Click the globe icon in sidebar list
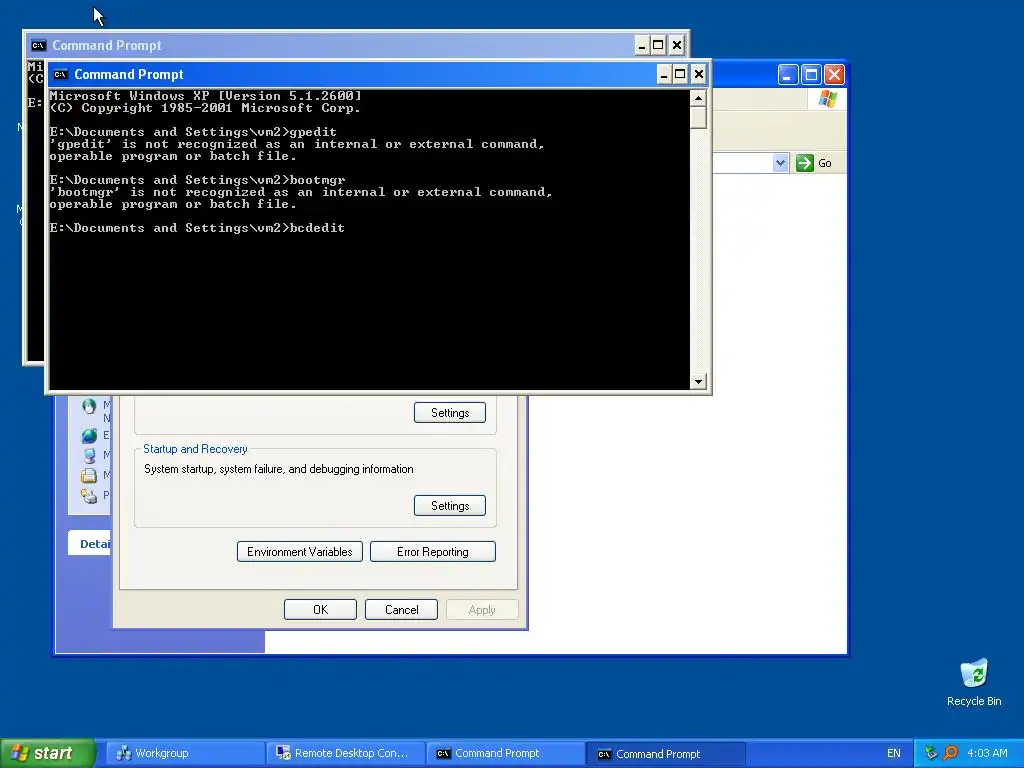 89,436
